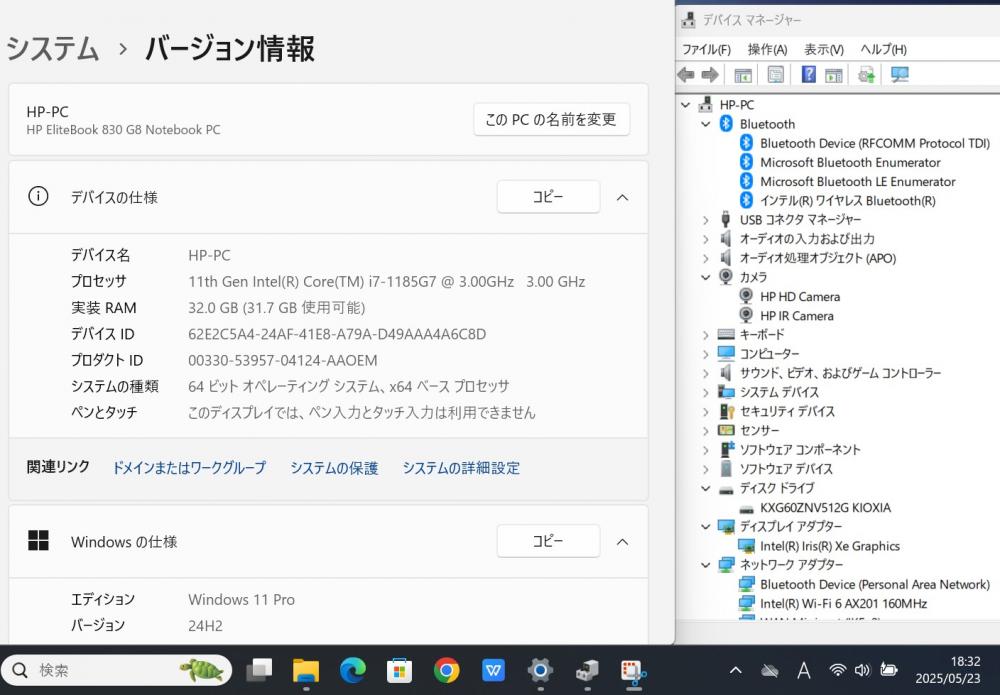Click the Scan for hardware changes monitor icon
Viewport: 1000px width, 695px height.
pyautogui.click(x=899, y=75)
